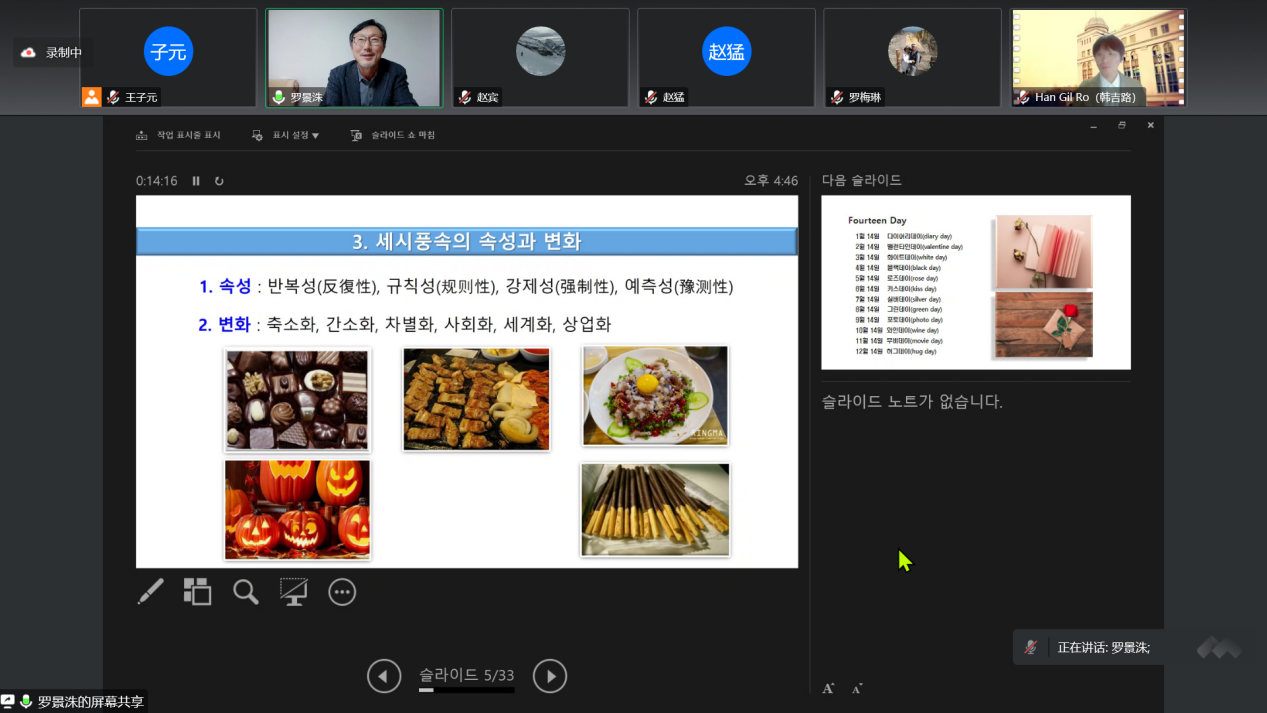Increase the notes text size
Image resolution: width=1267 pixels, height=713 pixels.
tap(828, 688)
